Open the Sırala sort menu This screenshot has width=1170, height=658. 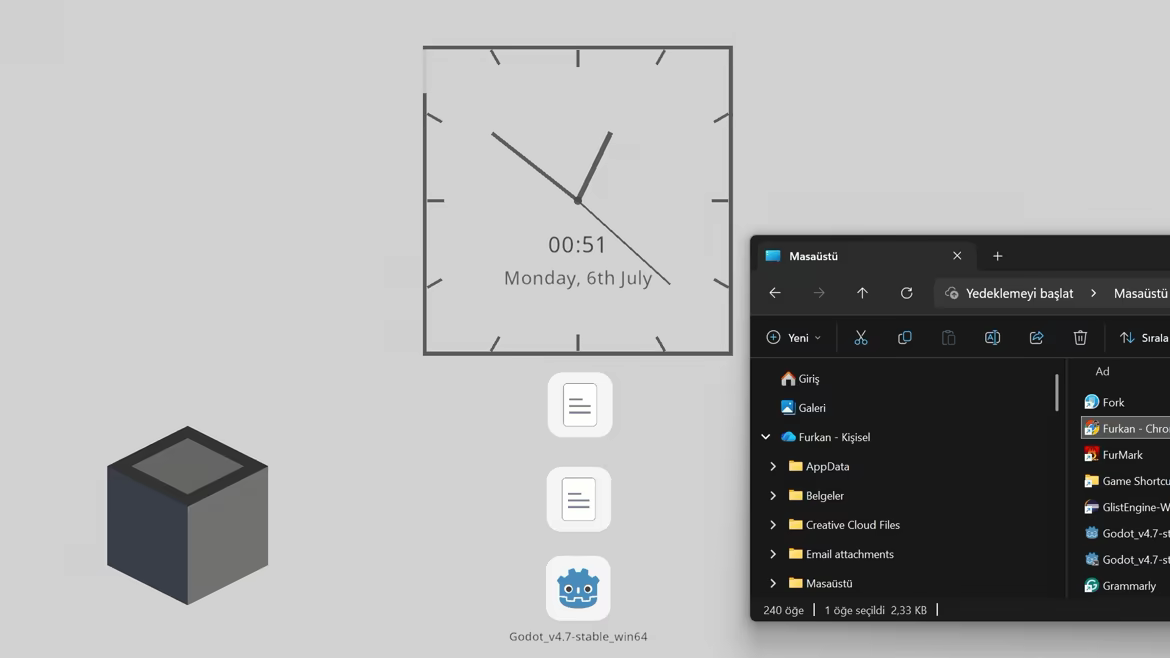tap(1144, 338)
